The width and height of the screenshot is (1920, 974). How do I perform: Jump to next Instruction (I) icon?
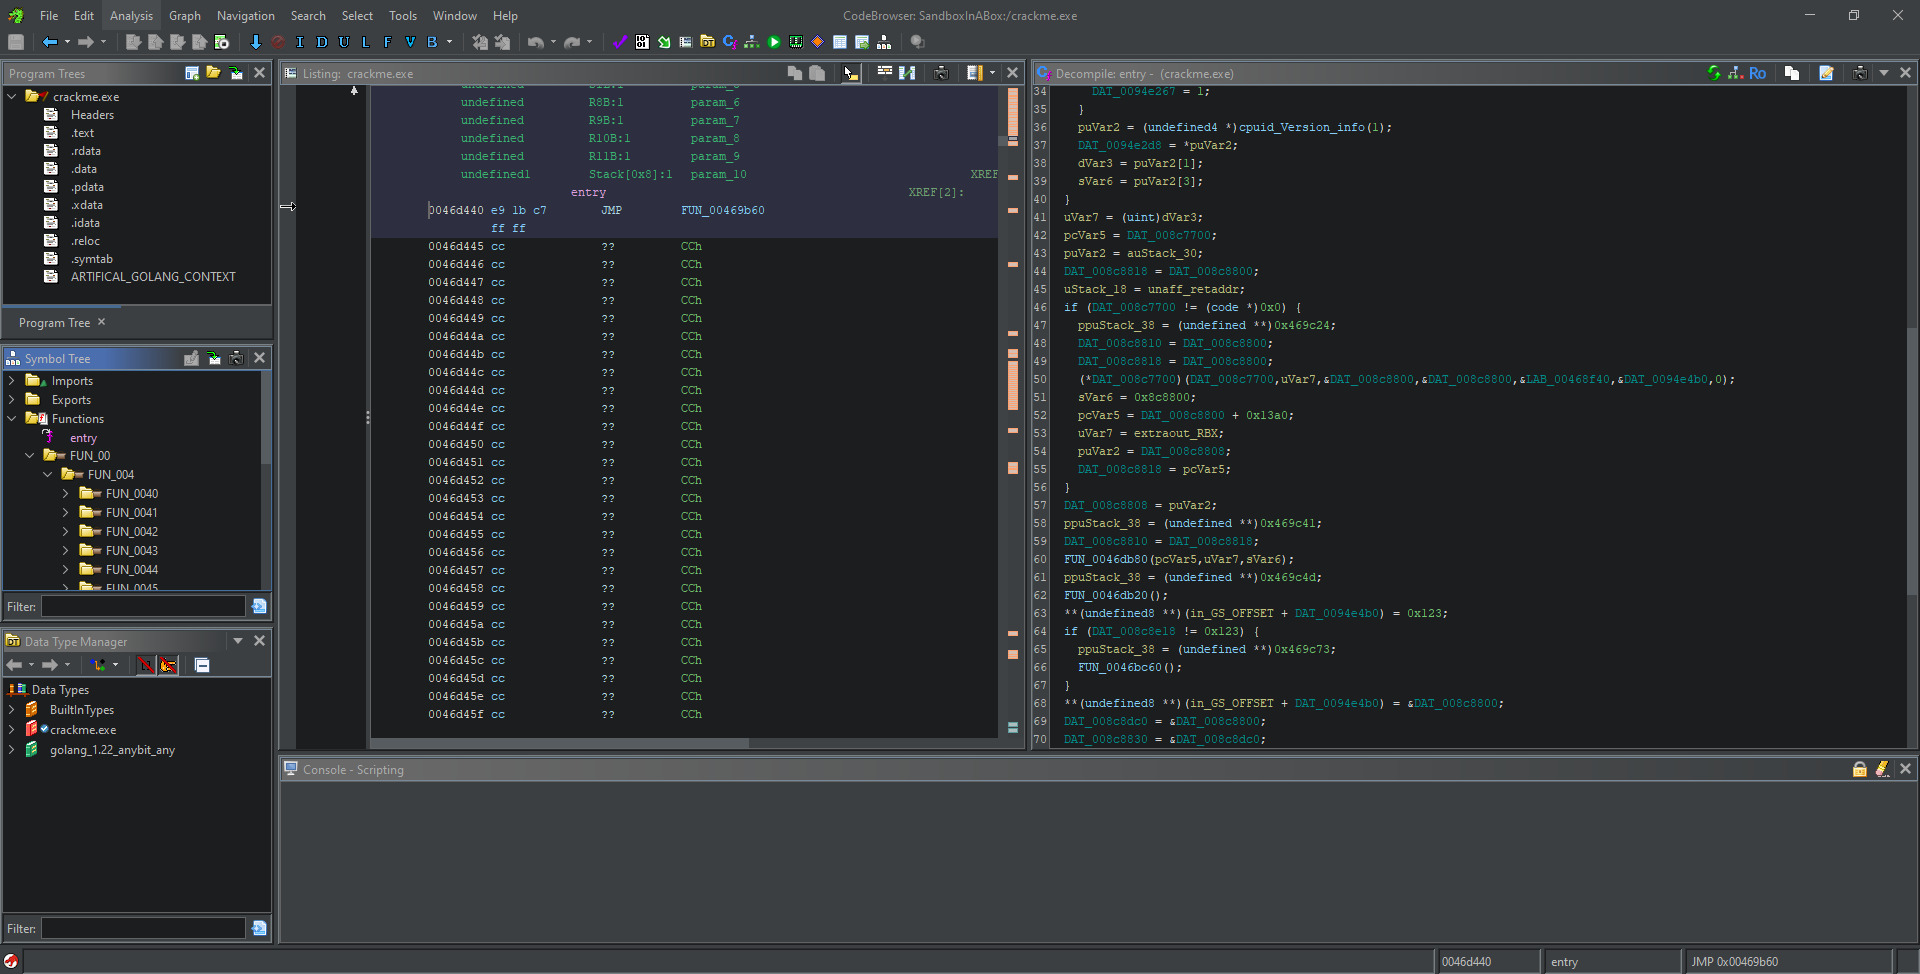tap(300, 42)
